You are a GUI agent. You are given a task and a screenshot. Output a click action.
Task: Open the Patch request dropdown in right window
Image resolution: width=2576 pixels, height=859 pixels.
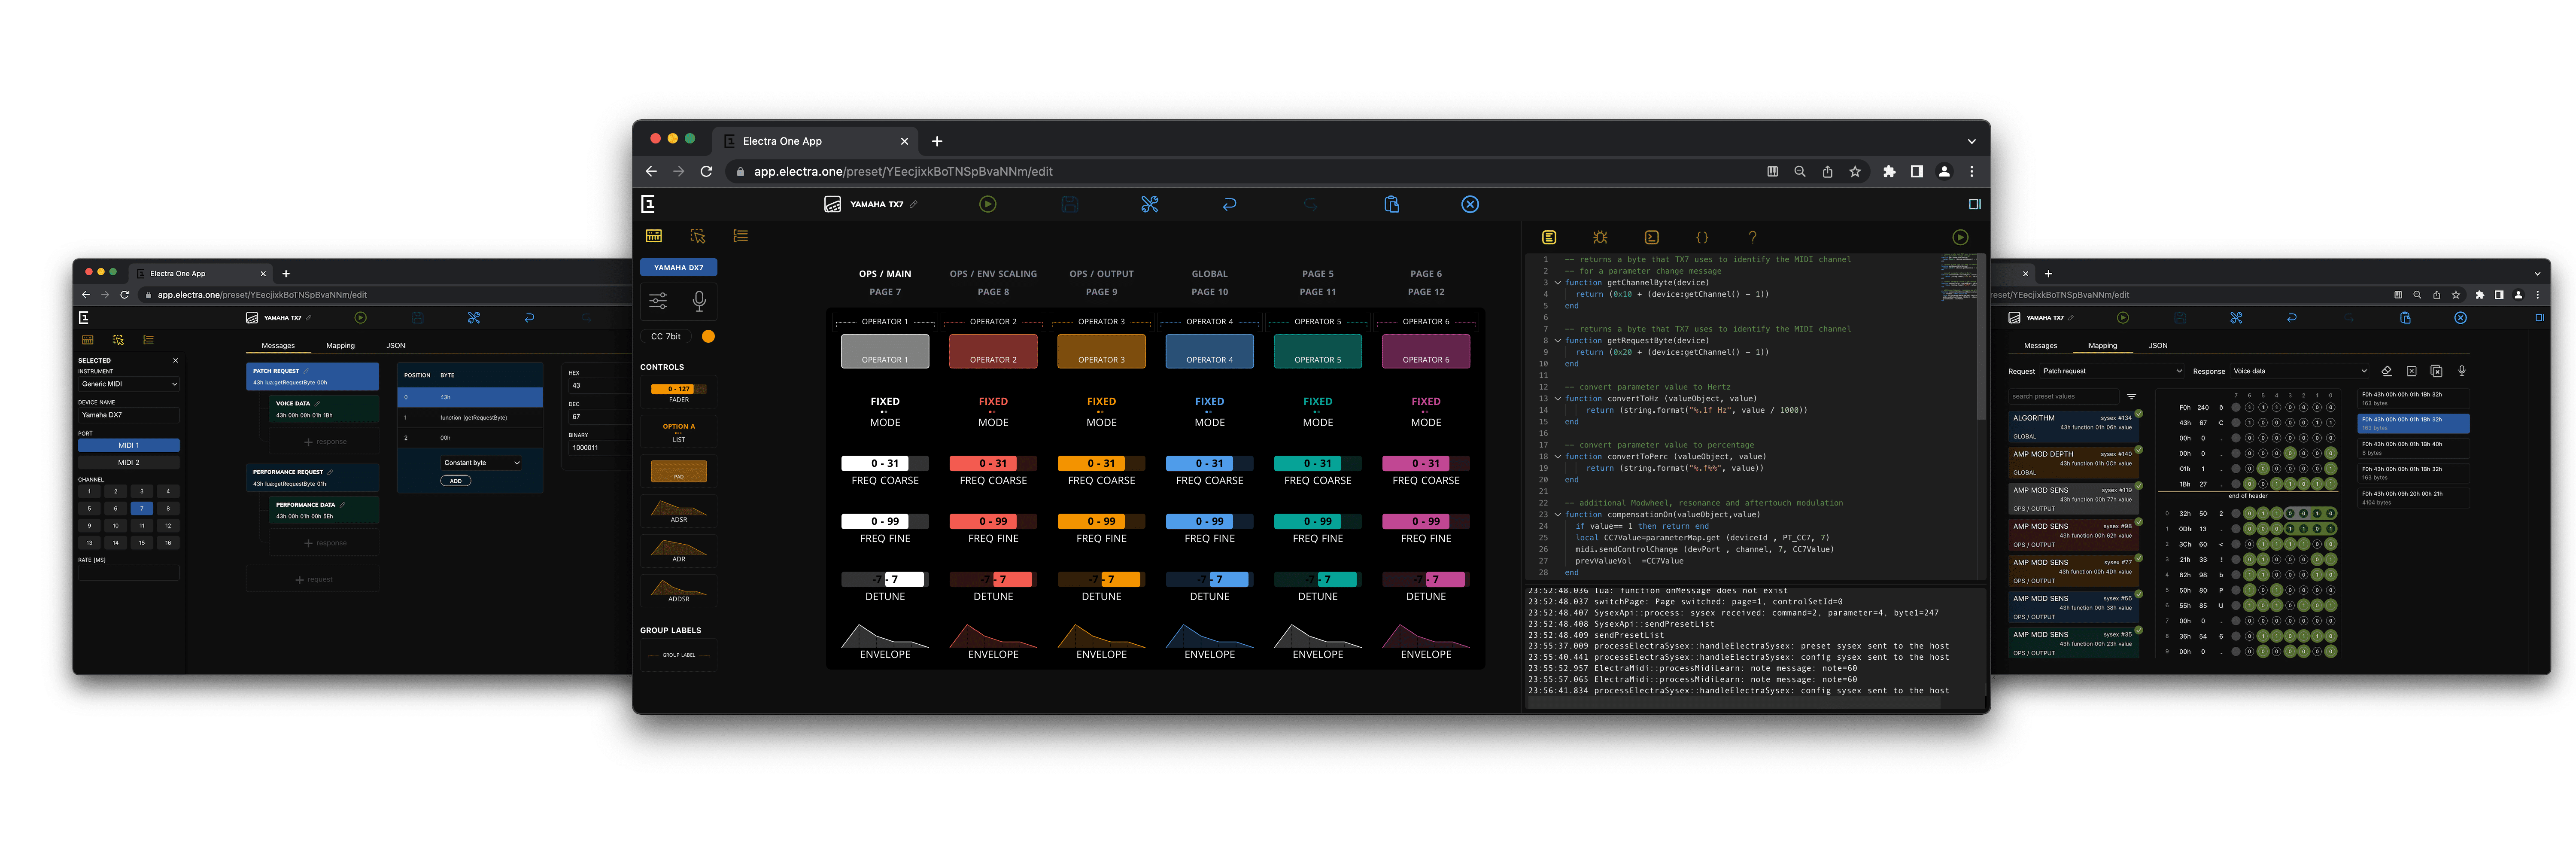pyautogui.click(x=2112, y=371)
